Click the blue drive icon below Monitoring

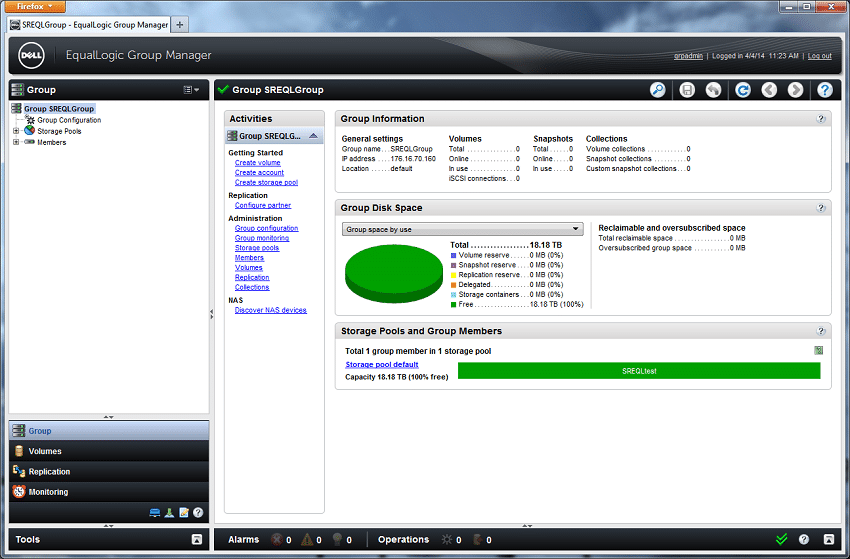(154, 512)
